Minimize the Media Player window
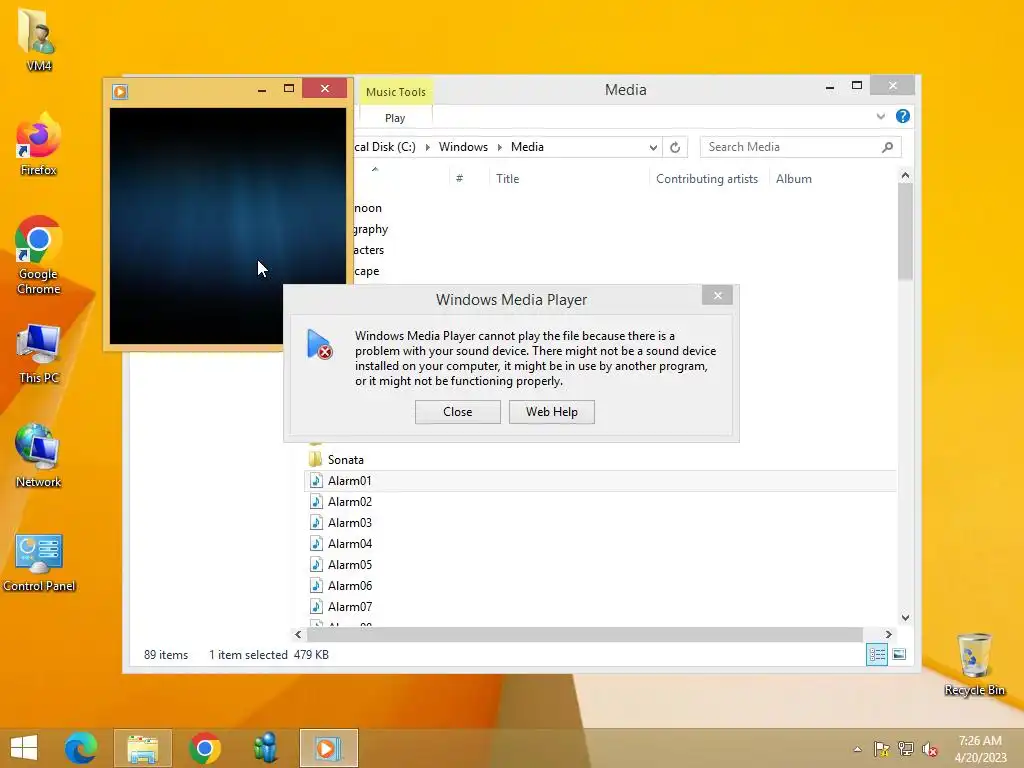The height and width of the screenshot is (768, 1024). 262,89
